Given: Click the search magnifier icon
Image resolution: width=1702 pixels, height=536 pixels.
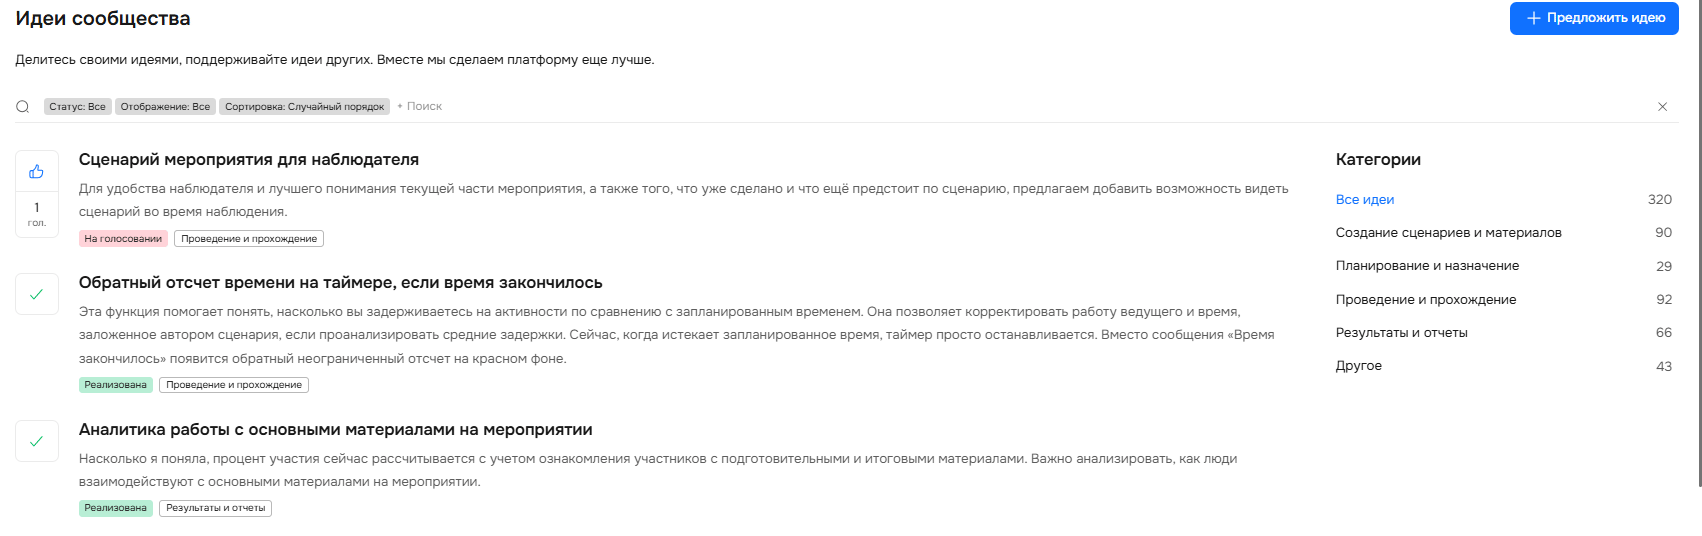Looking at the screenshot, I should tap(23, 107).
